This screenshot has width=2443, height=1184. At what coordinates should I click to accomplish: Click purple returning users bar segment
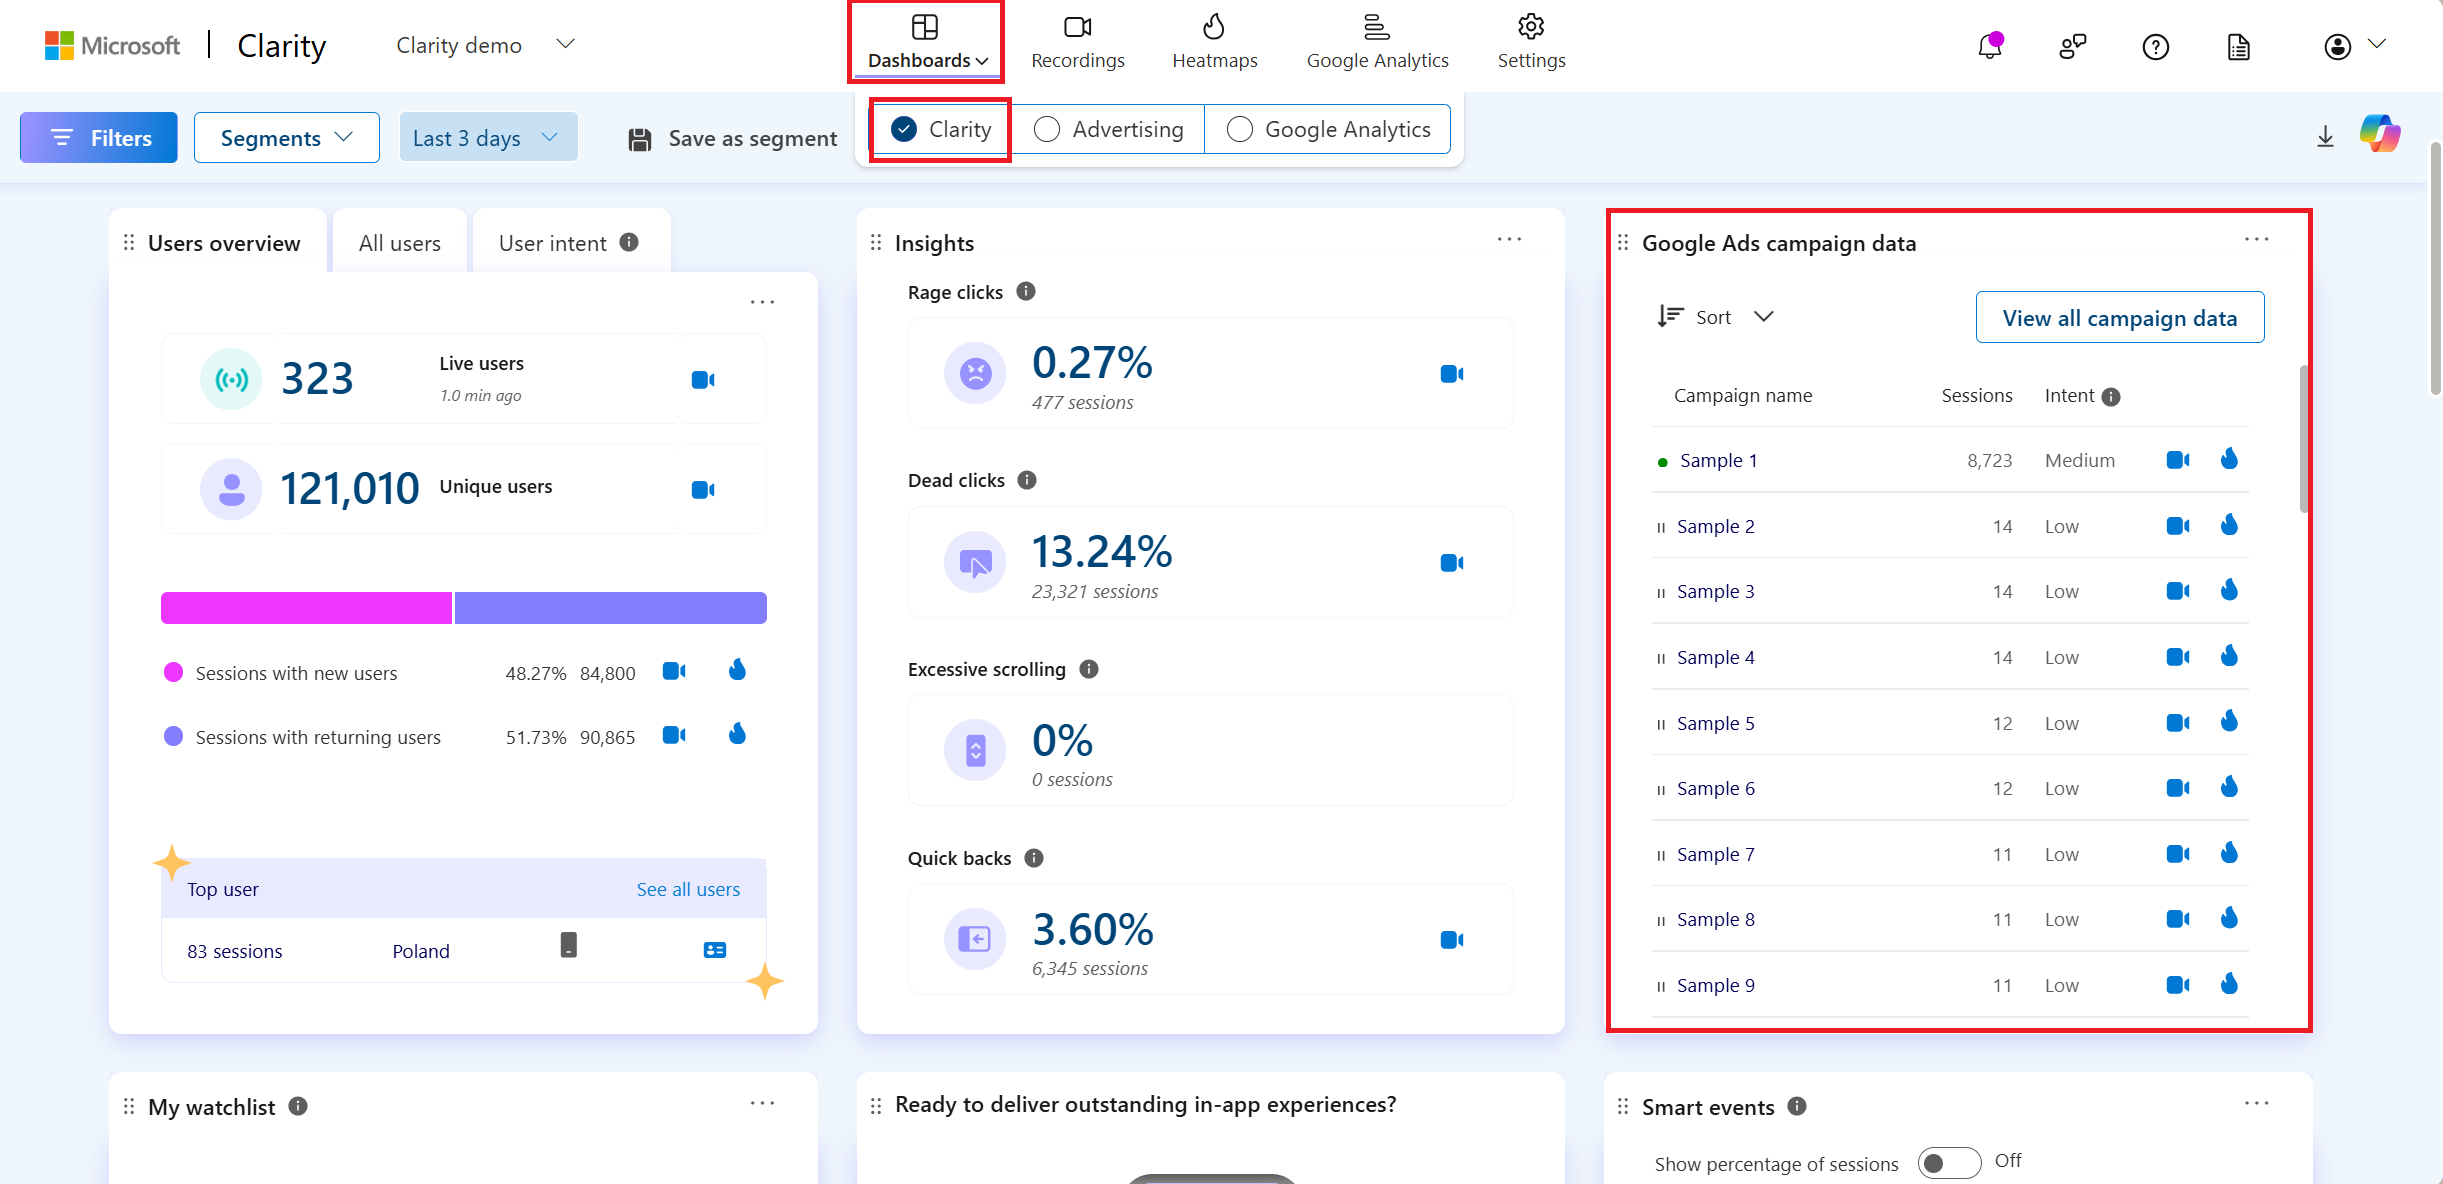click(611, 608)
